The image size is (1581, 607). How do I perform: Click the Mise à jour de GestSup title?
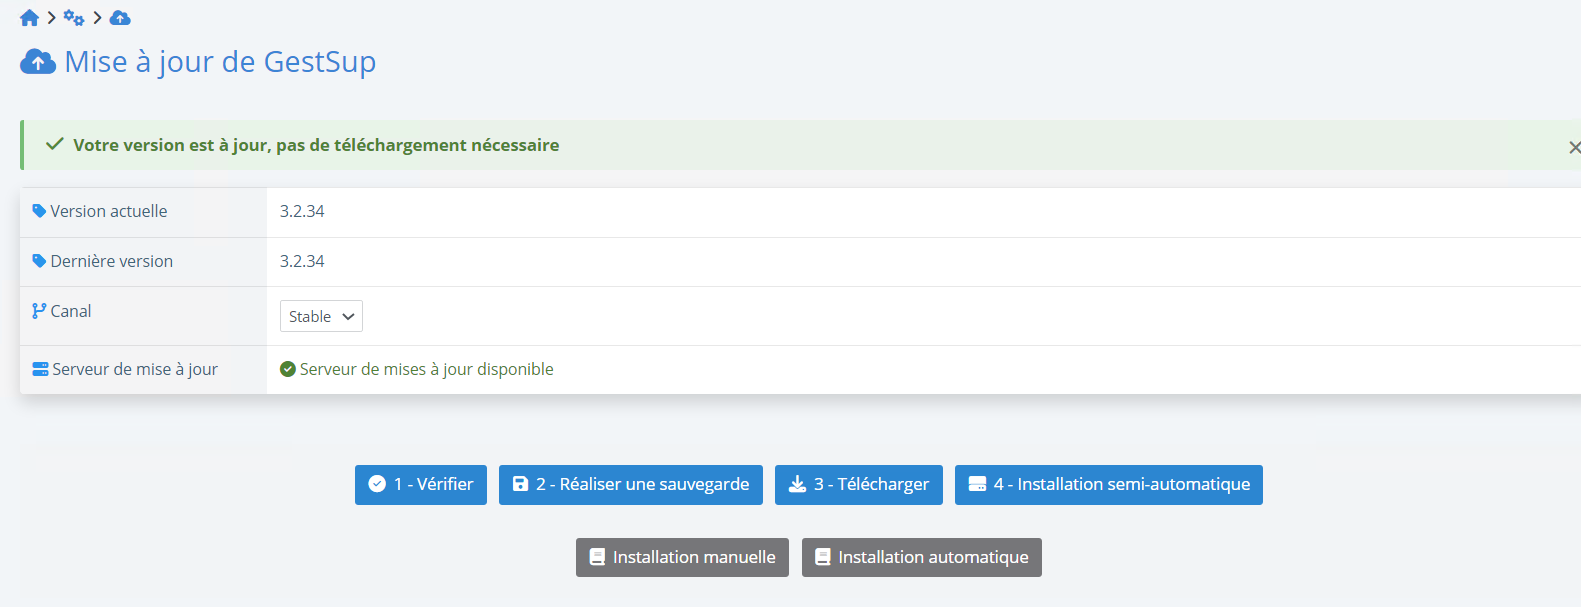tap(220, 62)
